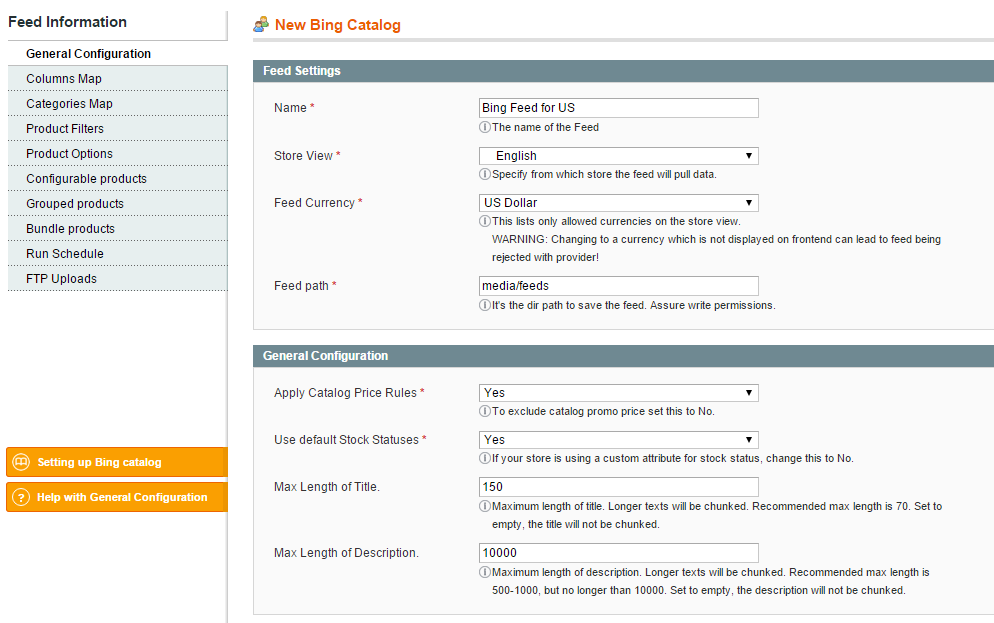This screenshot has height=623, width=994.
Task: Click the Feed Settings section header
Action: [623, 71]
